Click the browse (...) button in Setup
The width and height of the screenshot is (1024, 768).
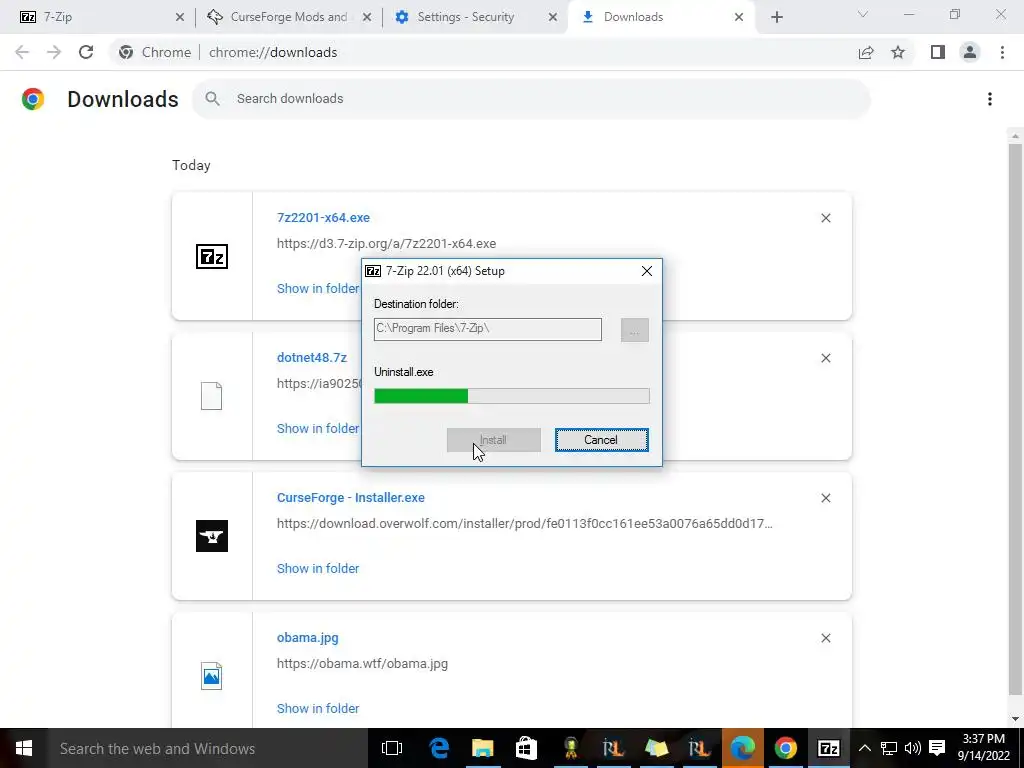click(635, 330)
